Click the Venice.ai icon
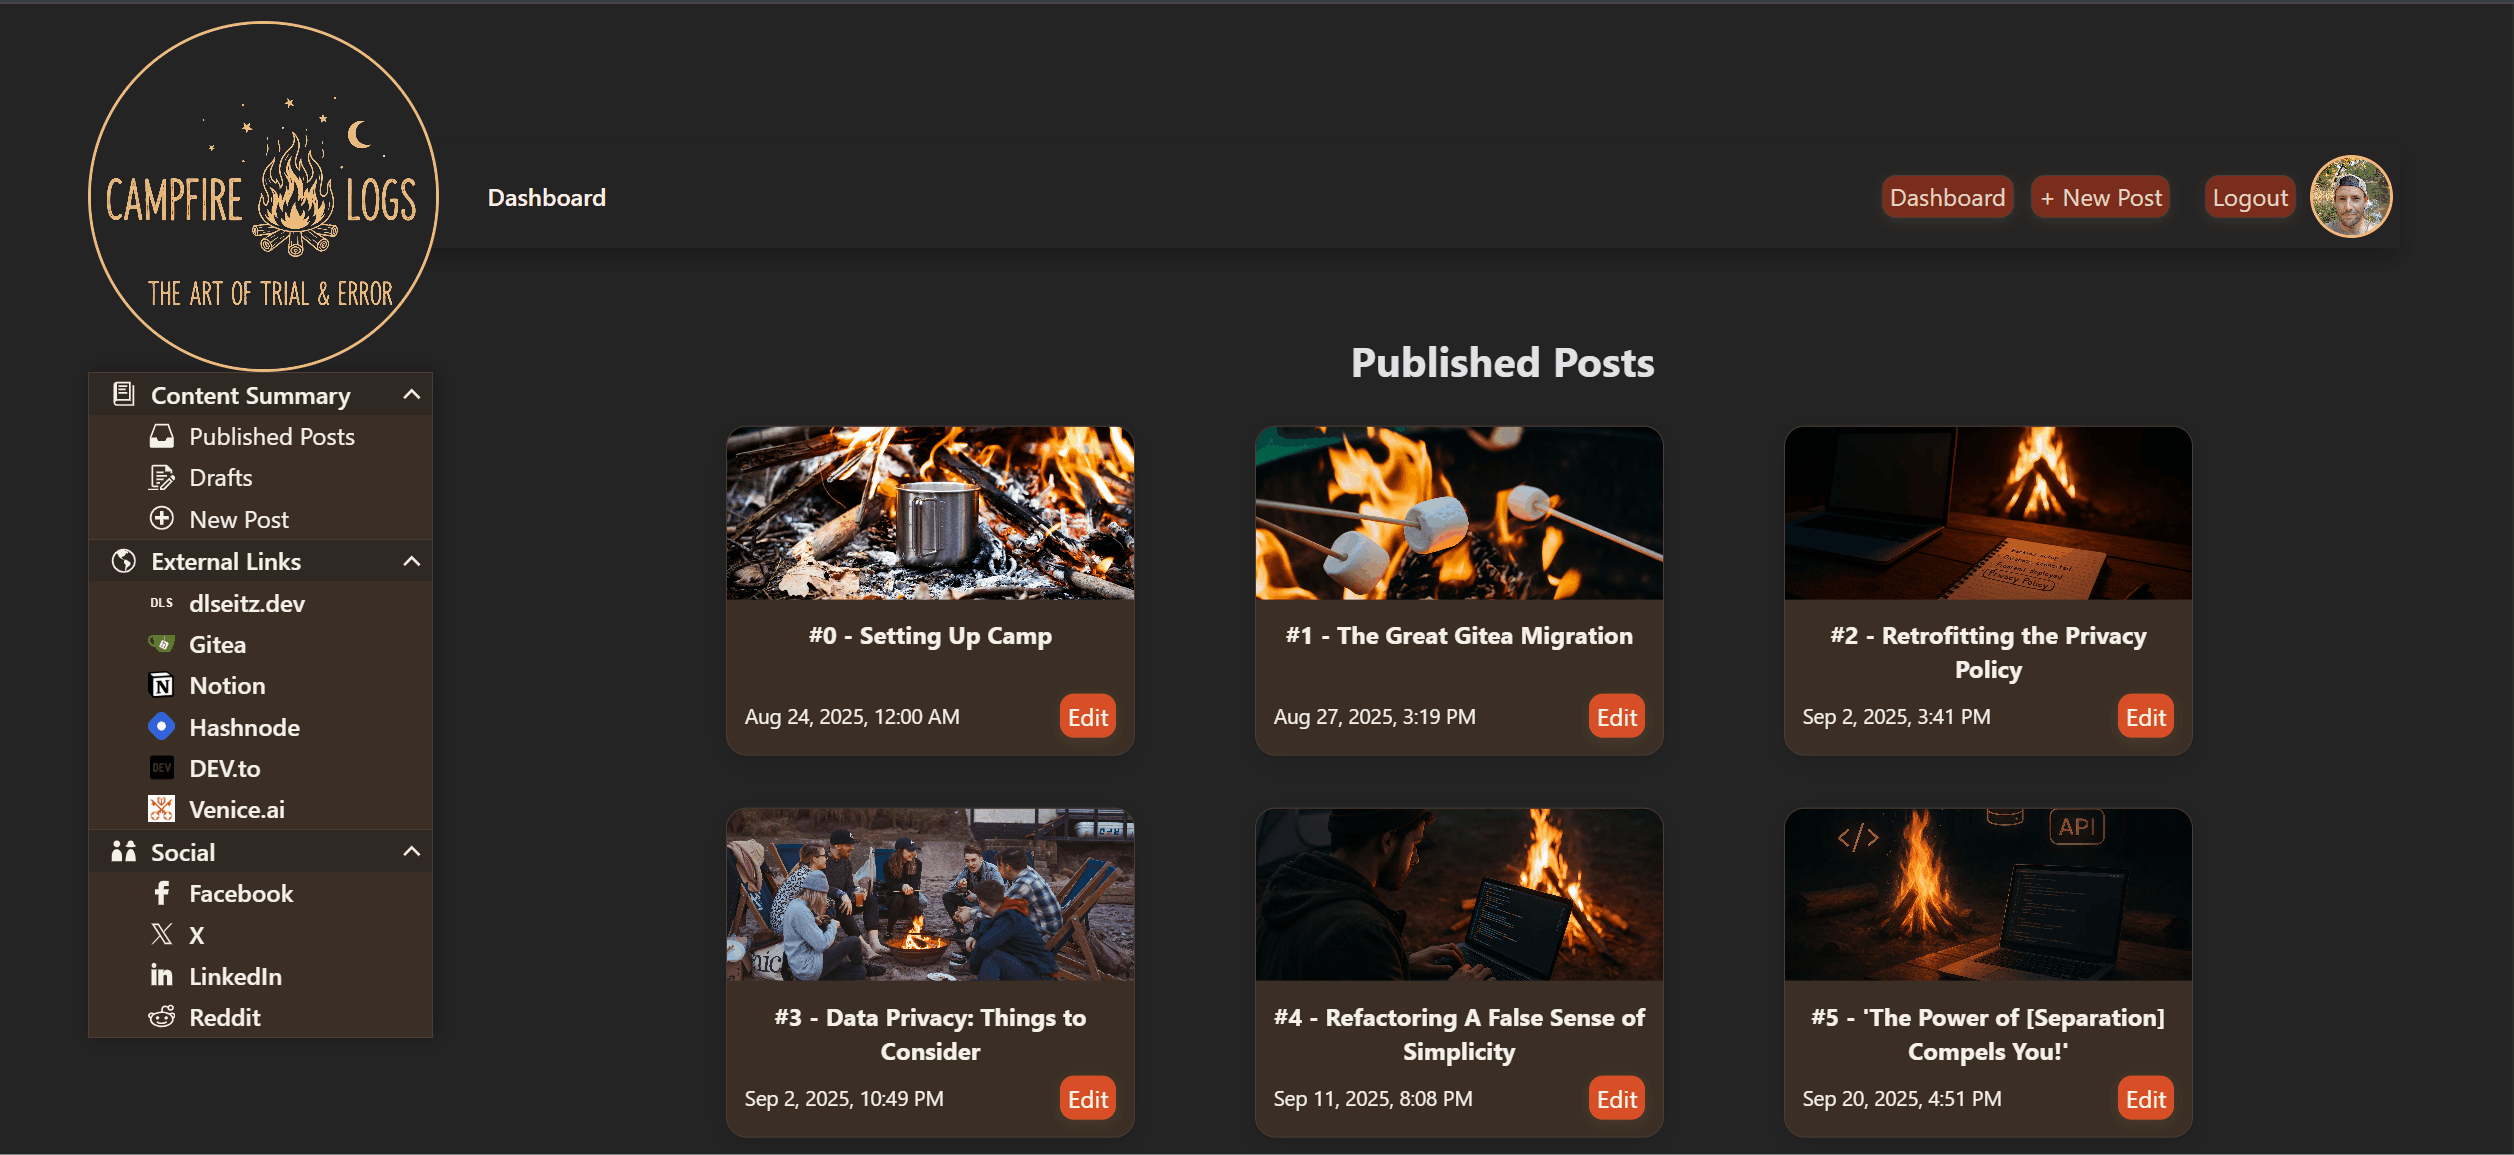 coord(162,808)
